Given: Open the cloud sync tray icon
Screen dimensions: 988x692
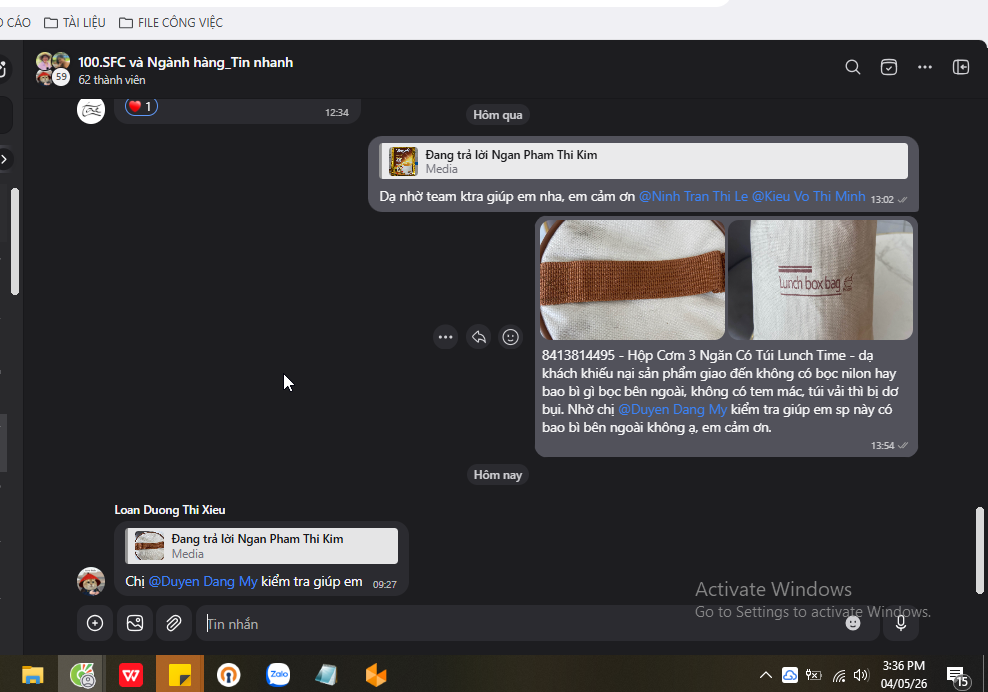Looking at the screenshot, I should [790, 675].
